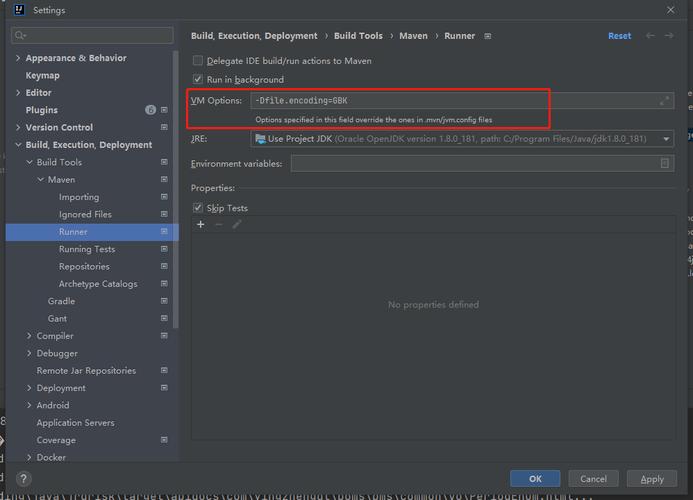Click the sidebar tree scrollbar

(x=176, y=190)
